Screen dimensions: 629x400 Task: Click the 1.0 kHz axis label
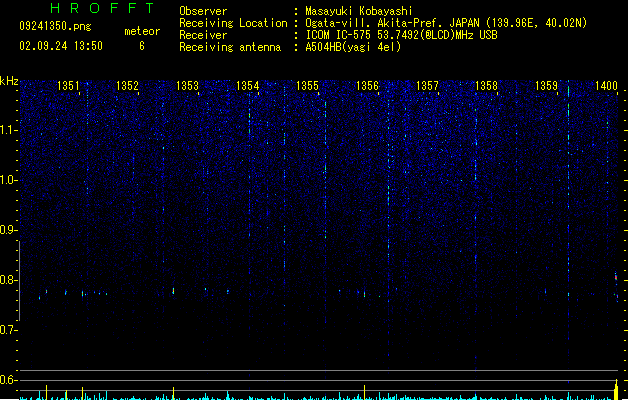tap(9, 180)
